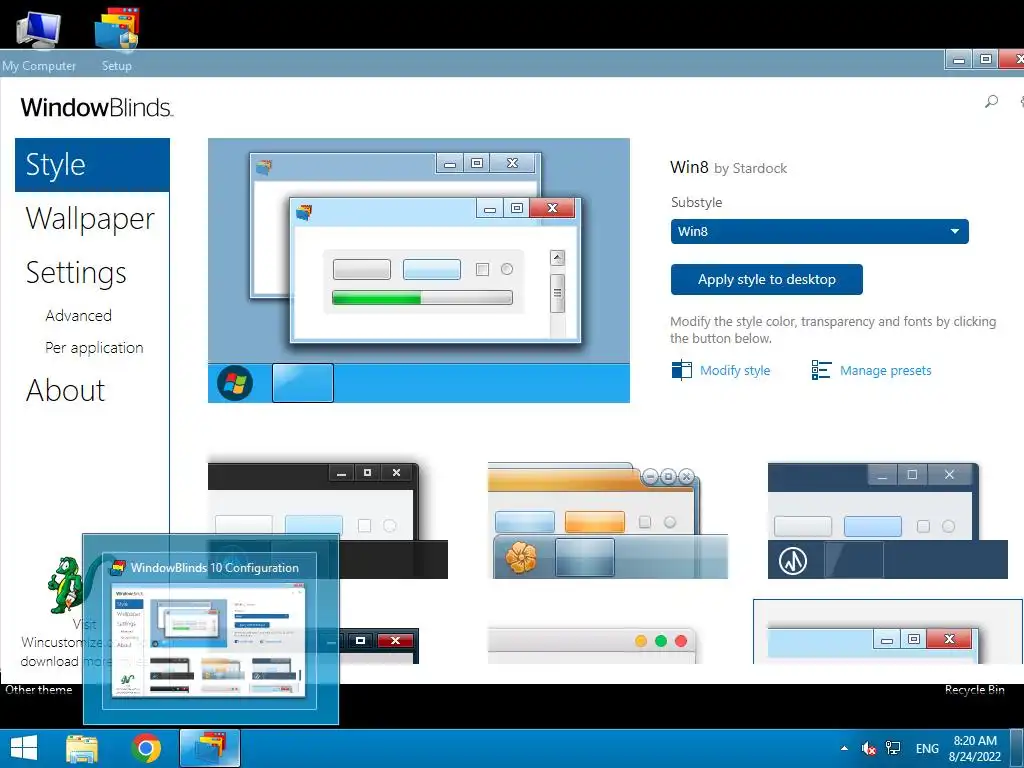
Task: Select the Per application item
Action: (94, 347)
